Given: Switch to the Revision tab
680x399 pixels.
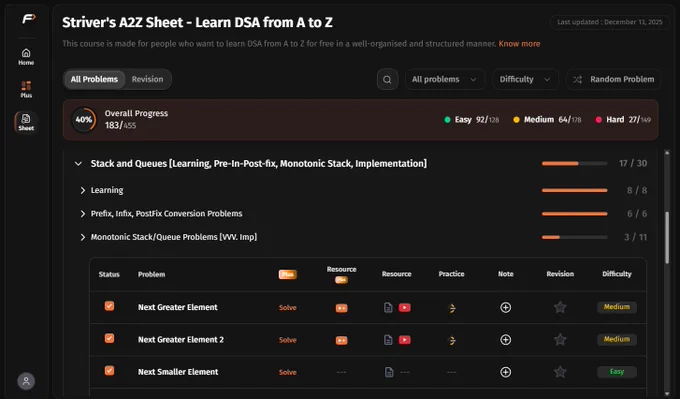Looking at the screenshot, I should [147, 79].
